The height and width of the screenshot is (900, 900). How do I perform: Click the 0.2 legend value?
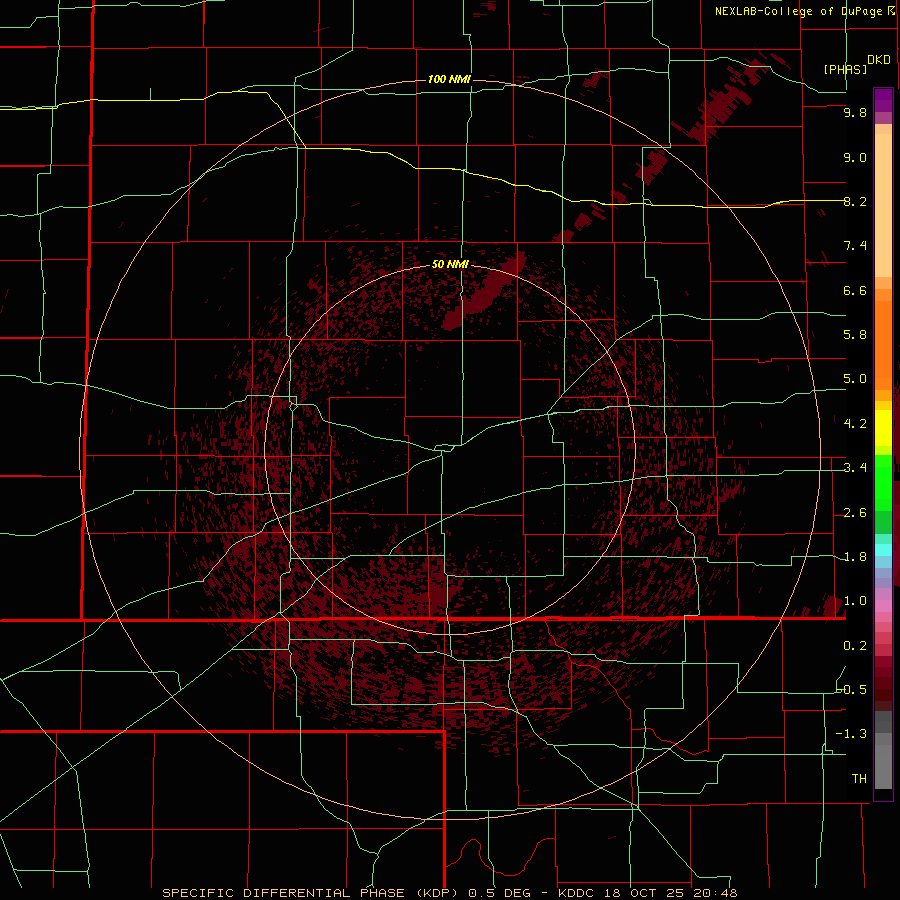pos(855,646)
